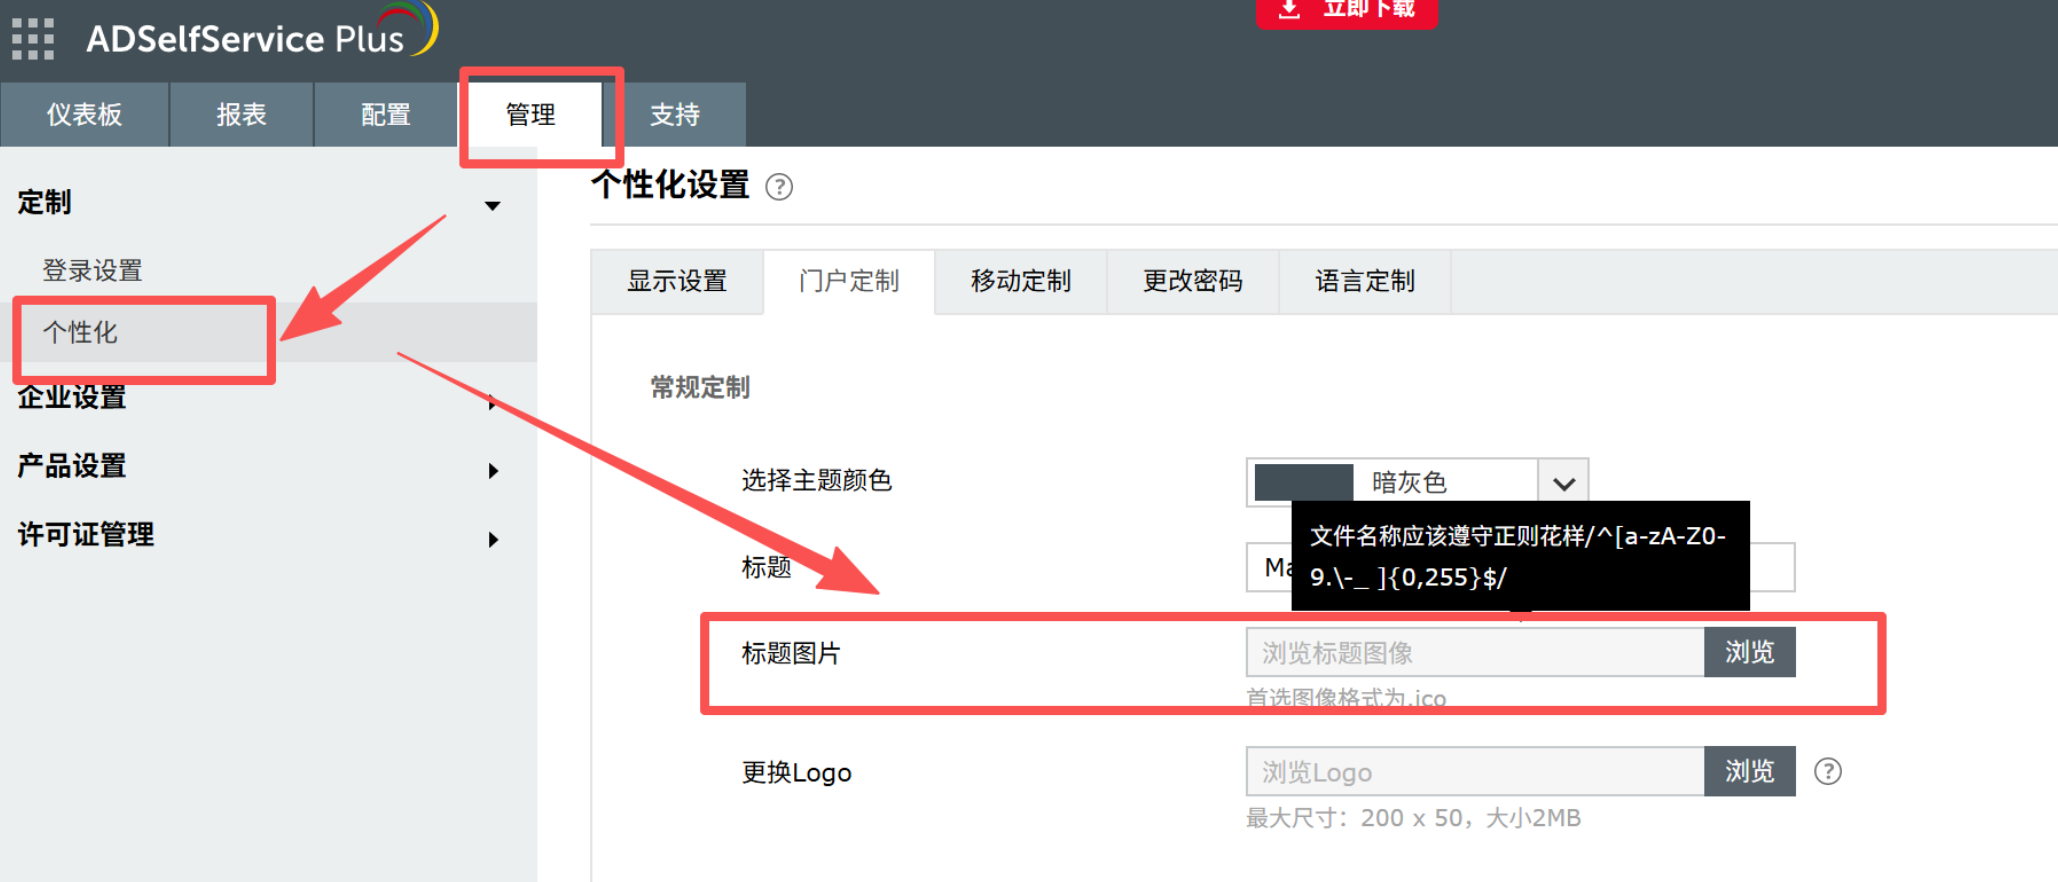This screenshot has width=2058, height=882.
Task: Expand the 产品设置 sidebar section
Action: pyautogui.click(x=492, y=470)
